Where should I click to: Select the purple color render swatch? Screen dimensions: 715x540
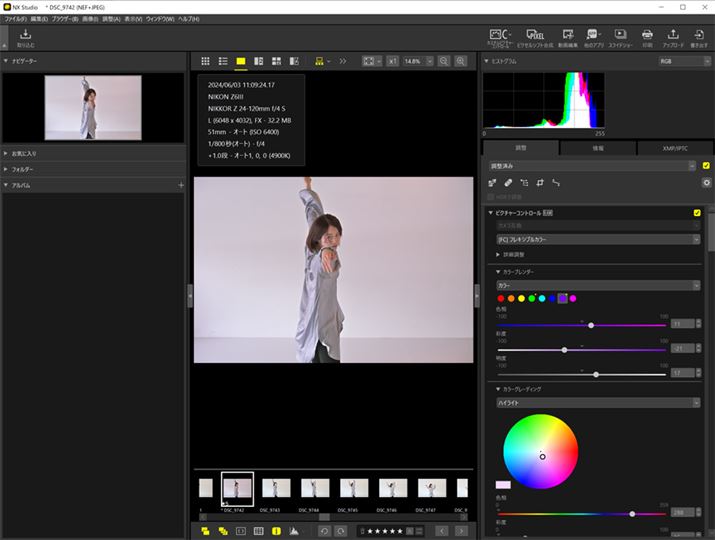562,298
